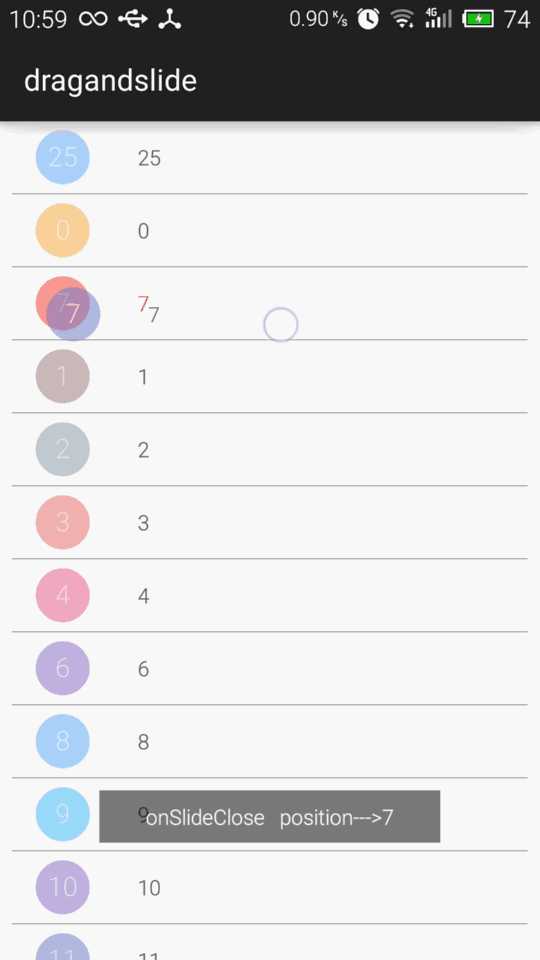The image size is (540, 960).
Task: Tap the light blue circle avatar labeled 9
Action: [62, 814]
